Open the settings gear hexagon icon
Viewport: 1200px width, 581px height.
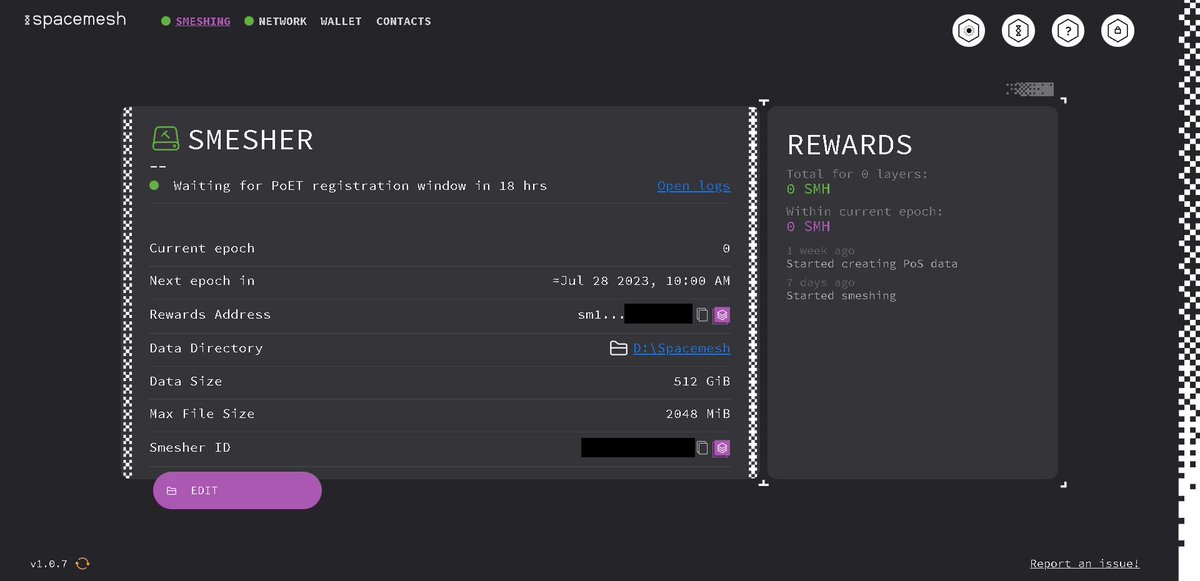pos(968,31)
